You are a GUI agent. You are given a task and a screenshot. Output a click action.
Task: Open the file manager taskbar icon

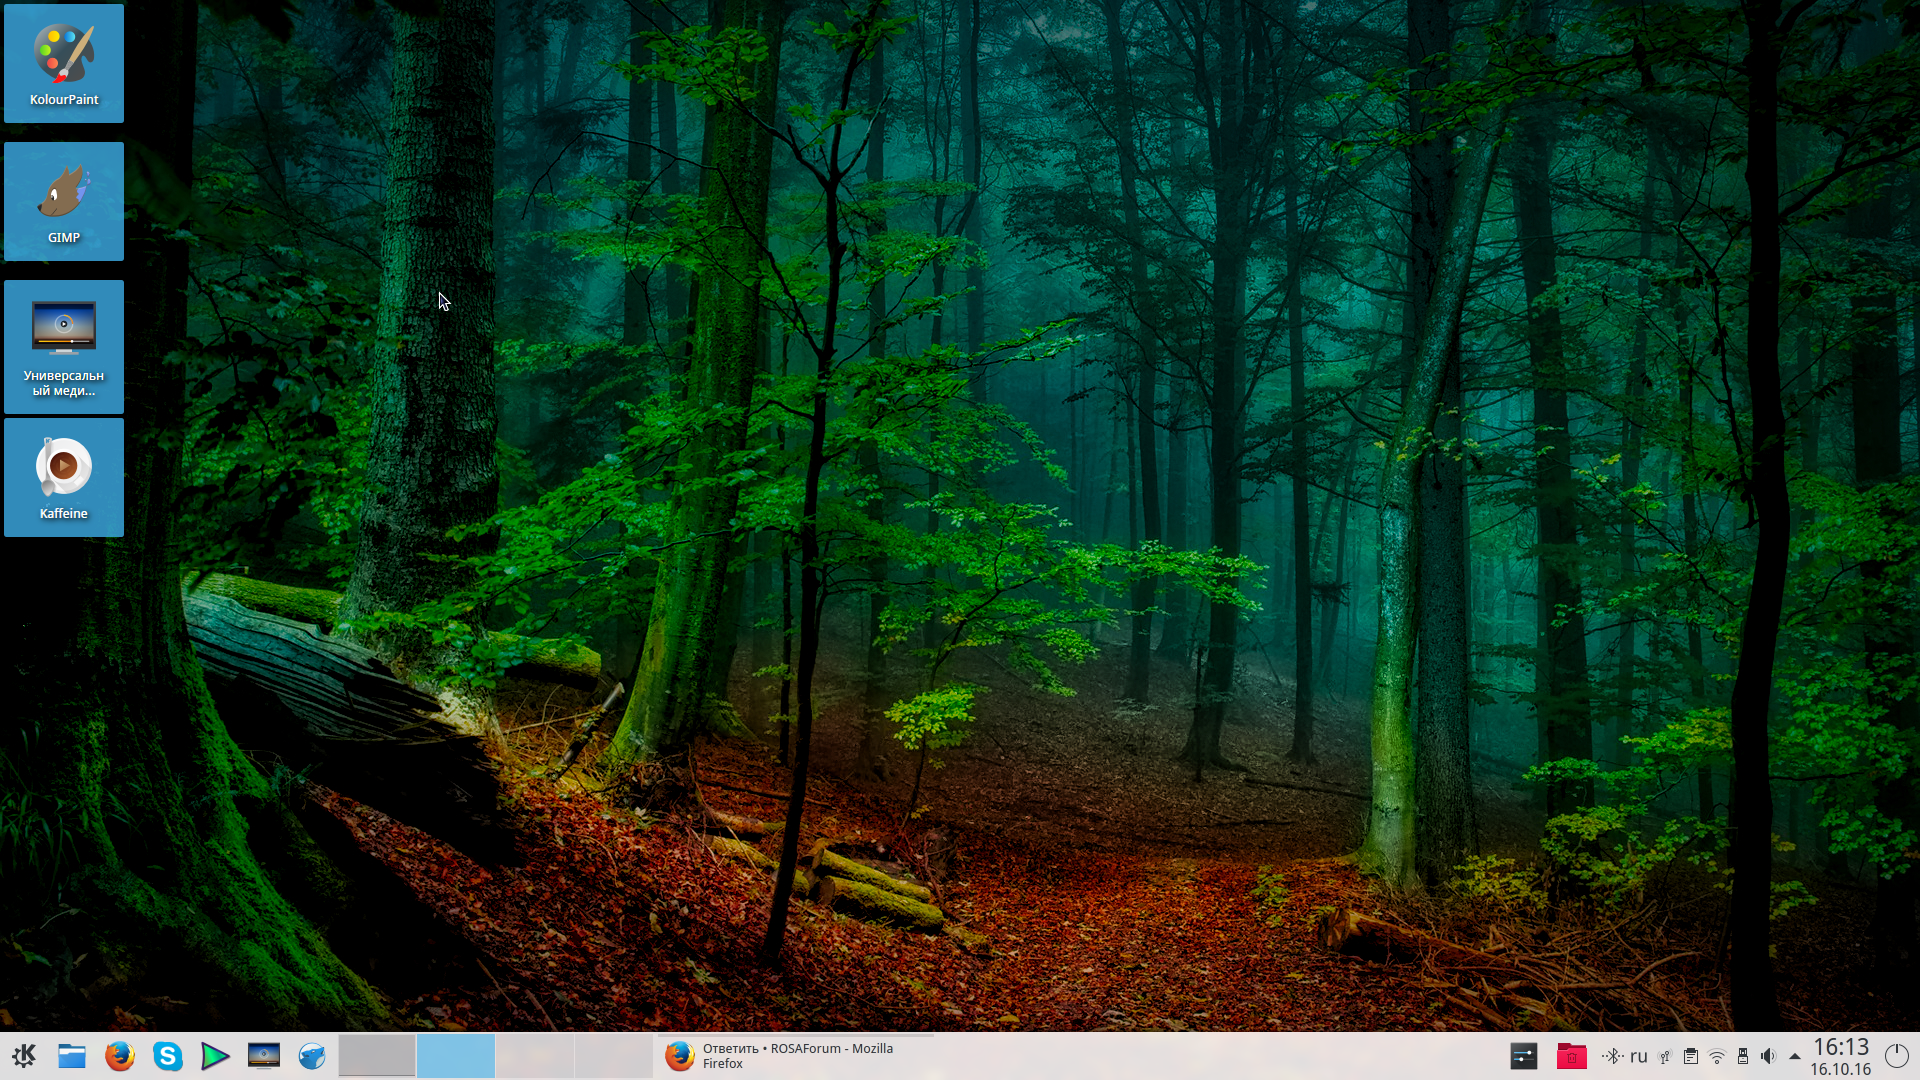click(71, 1056)
